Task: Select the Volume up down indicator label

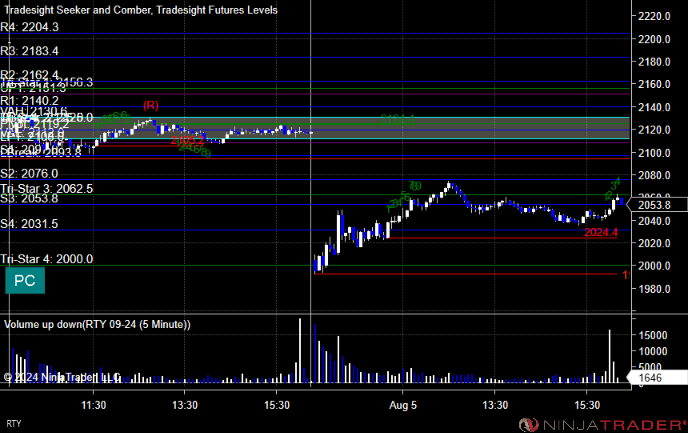Action: [97, 325]
